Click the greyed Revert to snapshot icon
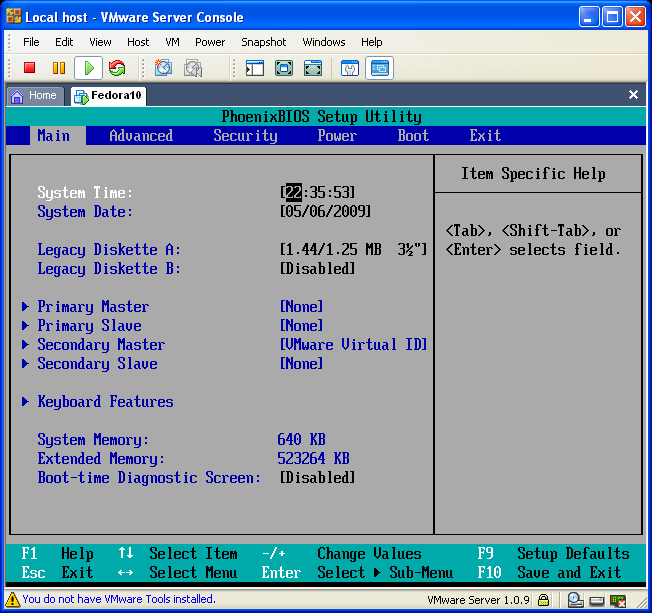Viewport: 652px width, 613px height. click(193, 68)
